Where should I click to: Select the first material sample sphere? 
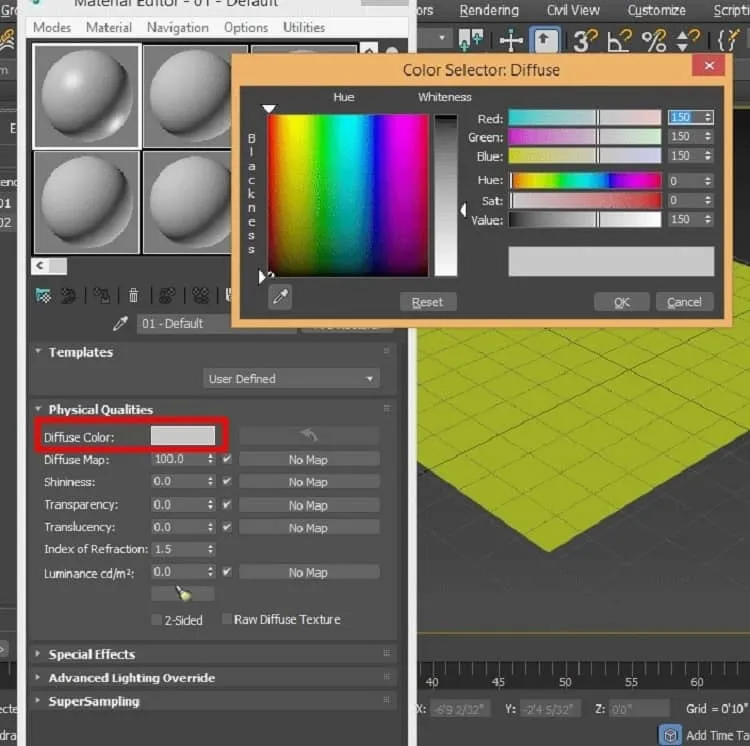coord(87,96)
